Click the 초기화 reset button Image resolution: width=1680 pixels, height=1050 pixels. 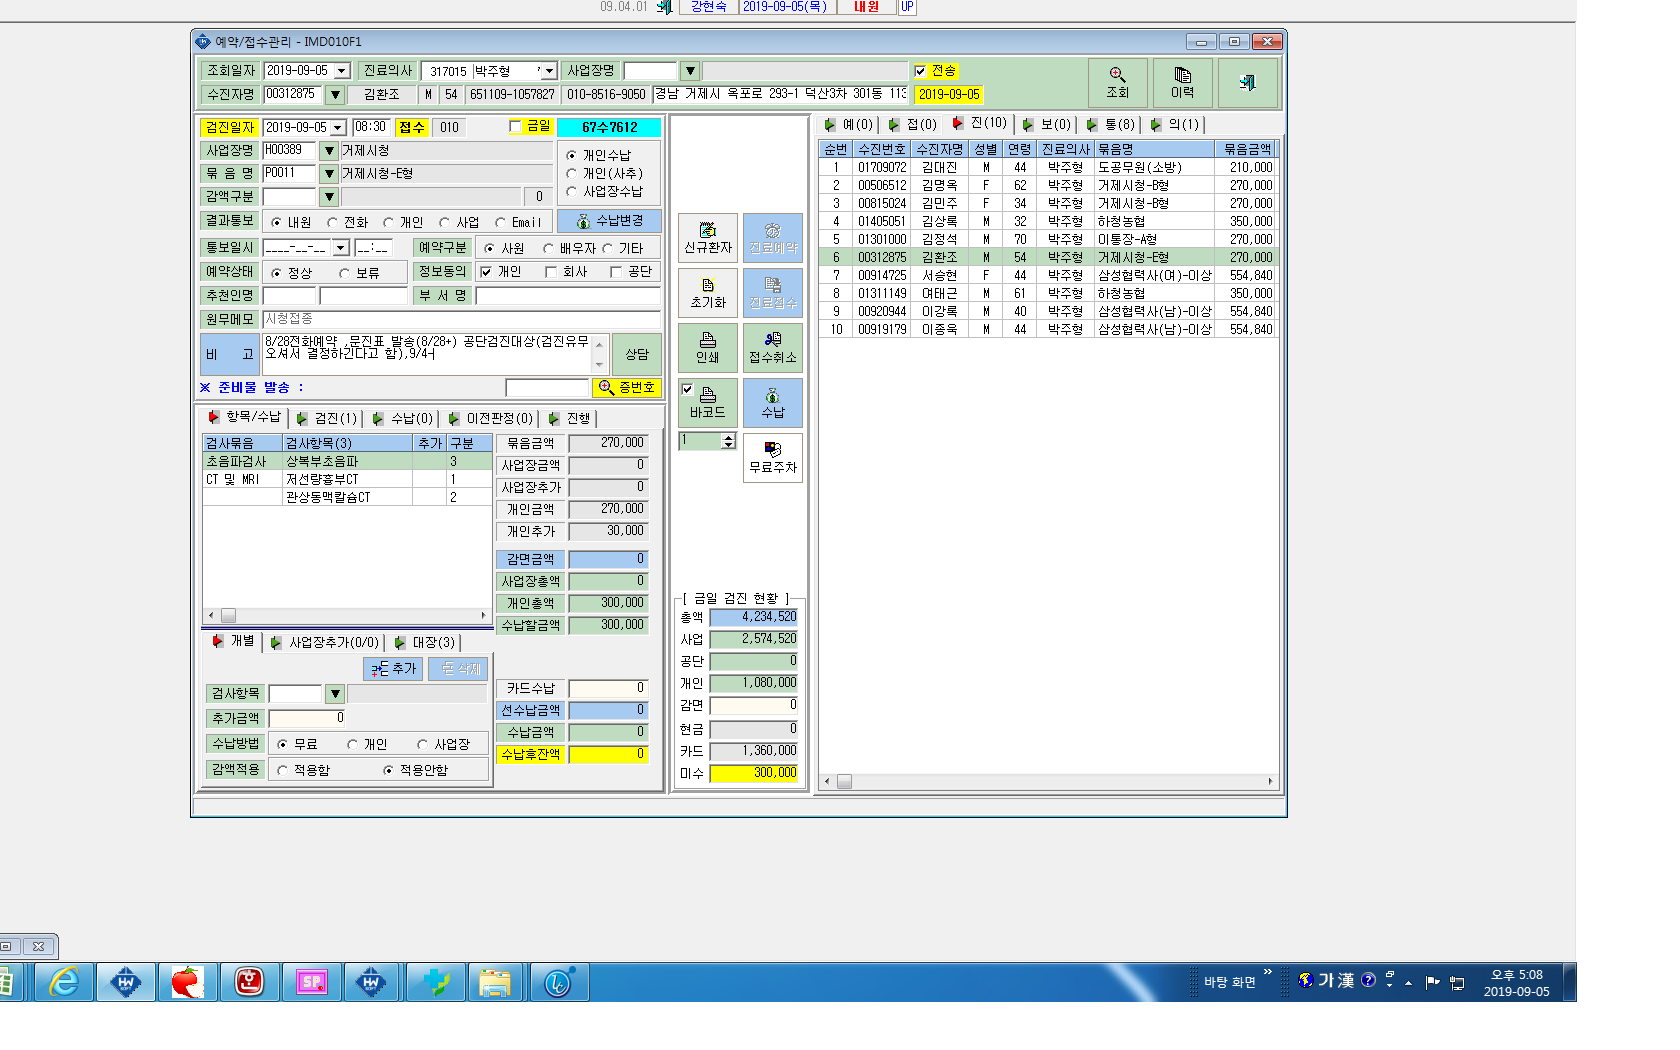click(x=708, y=293)
